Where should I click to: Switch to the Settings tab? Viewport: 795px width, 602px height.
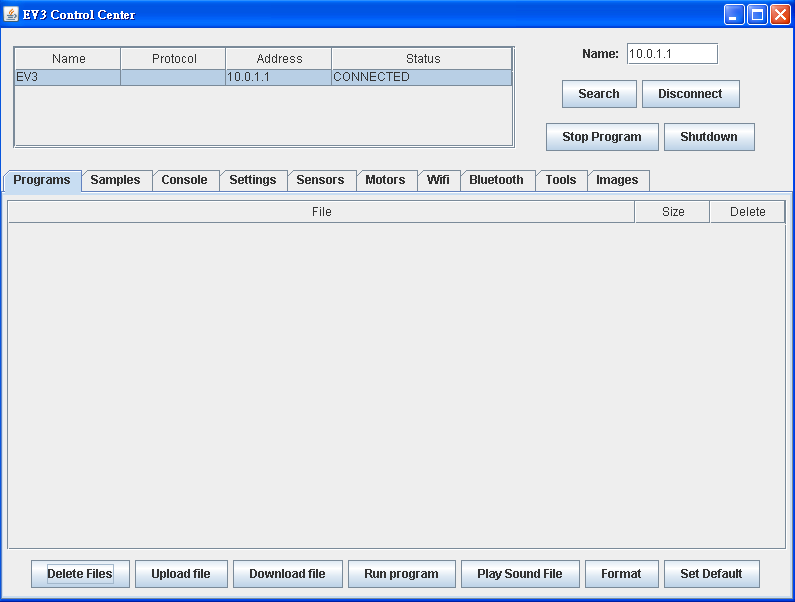click(x=252, y=180)
